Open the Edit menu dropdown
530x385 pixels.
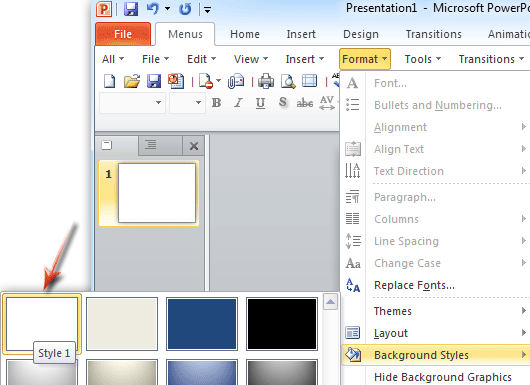[x=201, y=59]
